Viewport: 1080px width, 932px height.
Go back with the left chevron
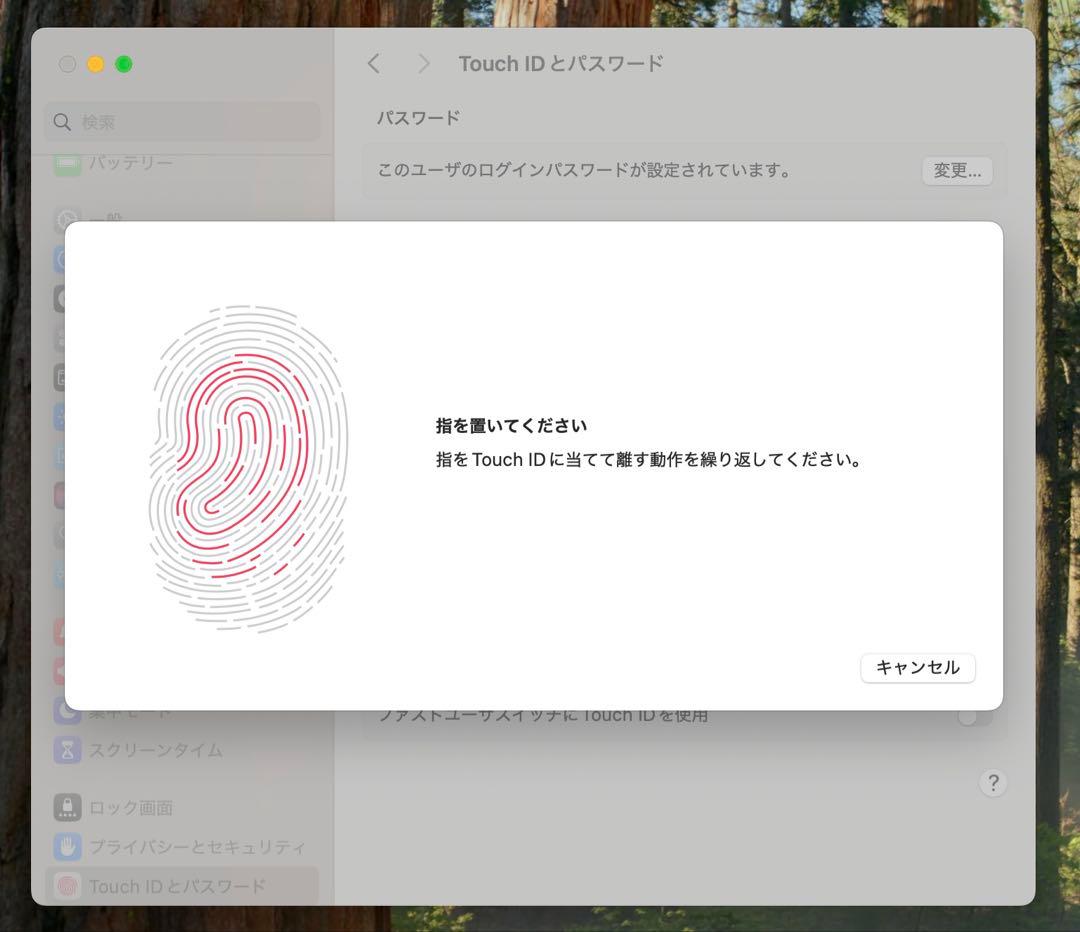pos(374,64)
